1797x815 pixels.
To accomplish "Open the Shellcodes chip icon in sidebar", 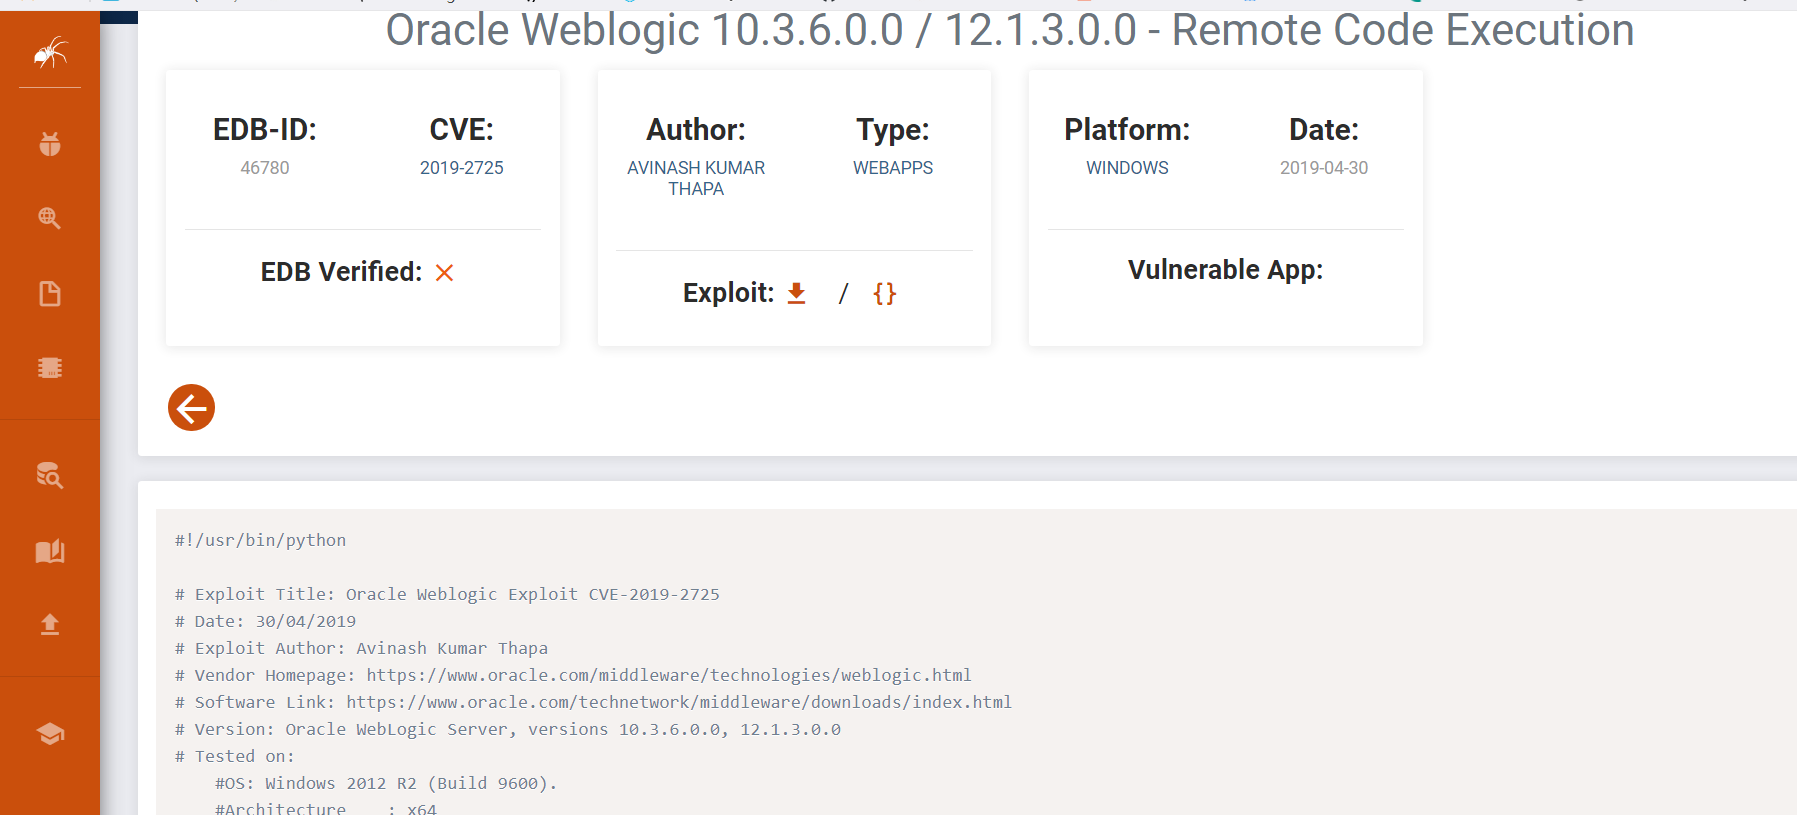I will [50, 368].
